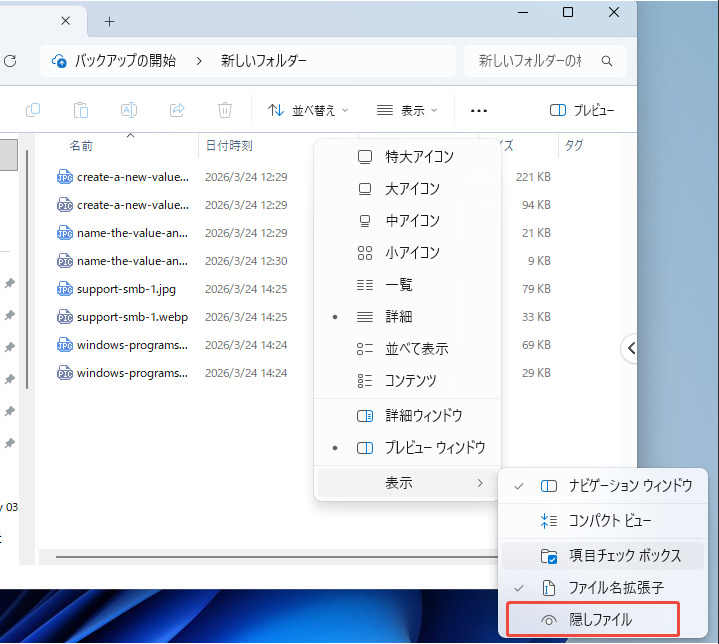Open the 並べ替え sort dropdown

(308, 111)
